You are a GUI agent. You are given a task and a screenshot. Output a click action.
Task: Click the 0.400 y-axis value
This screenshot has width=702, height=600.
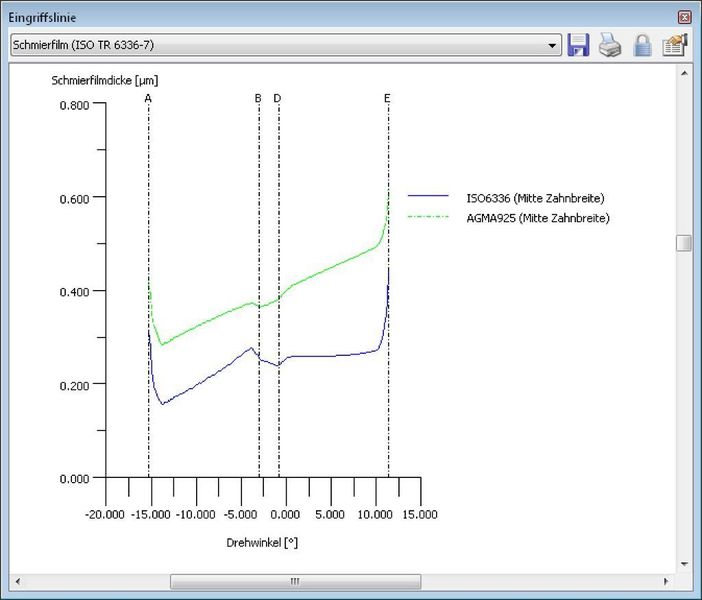point(74,292)
